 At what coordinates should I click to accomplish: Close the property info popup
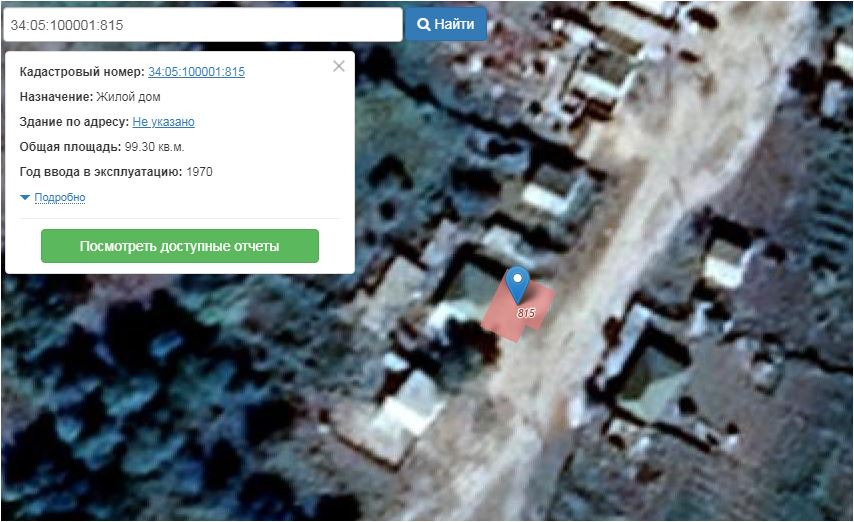pos(339,66)
